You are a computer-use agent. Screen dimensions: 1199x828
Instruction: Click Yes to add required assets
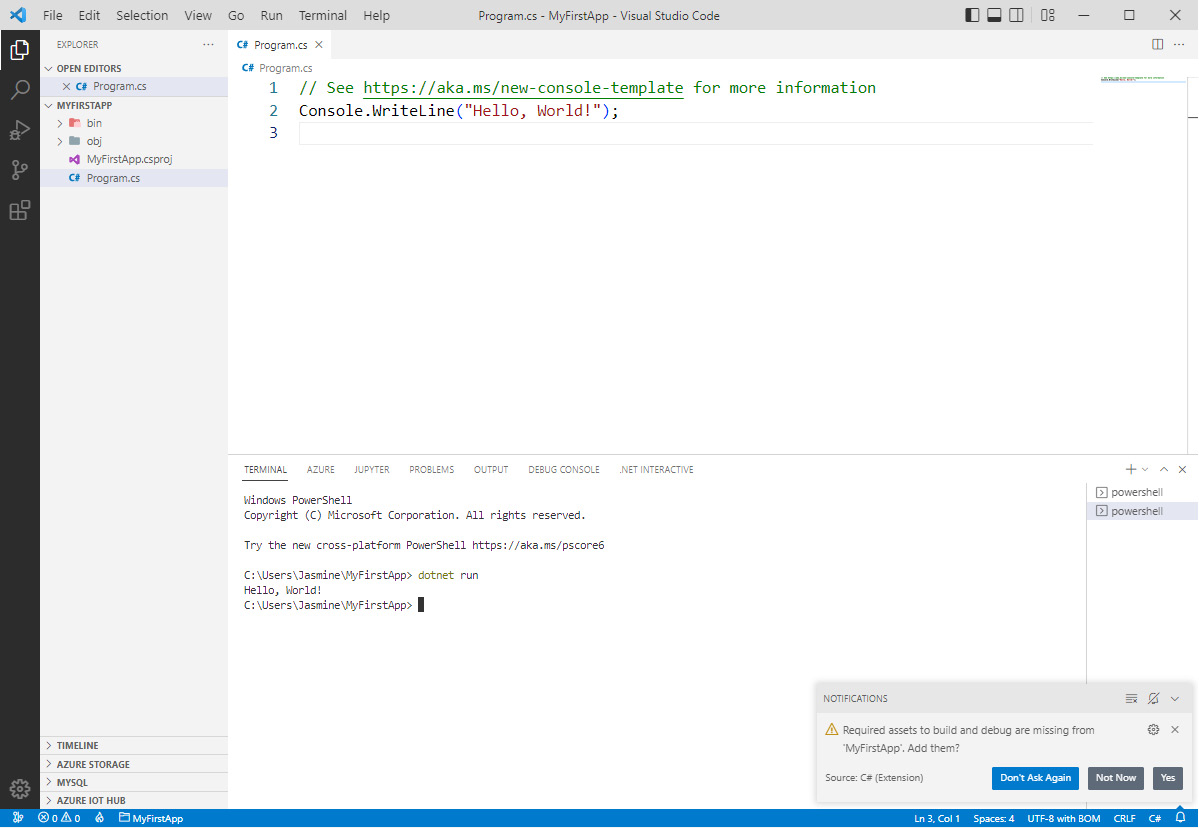tap(1168, 778)
